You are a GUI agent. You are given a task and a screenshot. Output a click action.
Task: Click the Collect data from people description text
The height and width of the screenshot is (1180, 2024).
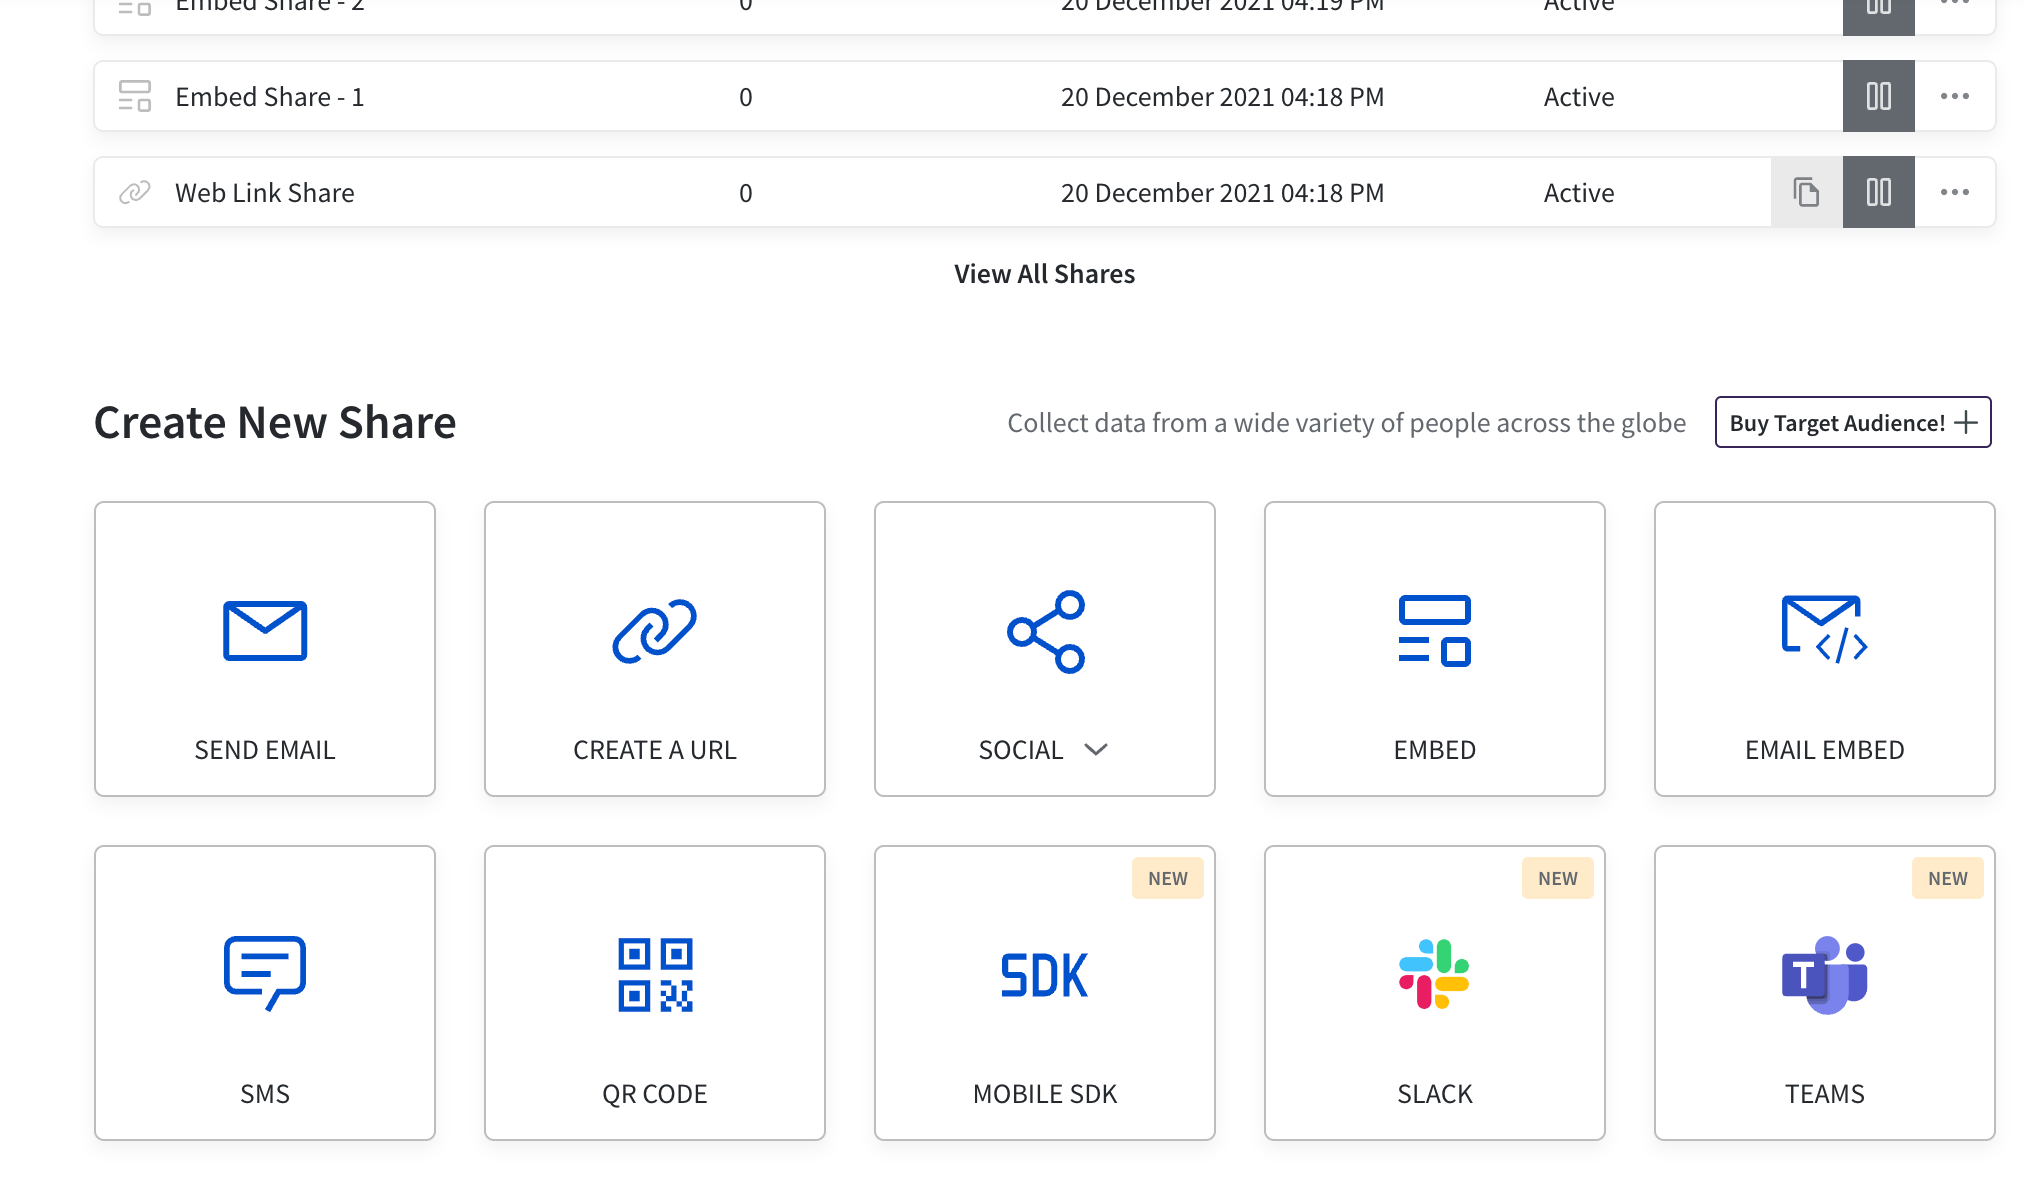click(1346, 423)
